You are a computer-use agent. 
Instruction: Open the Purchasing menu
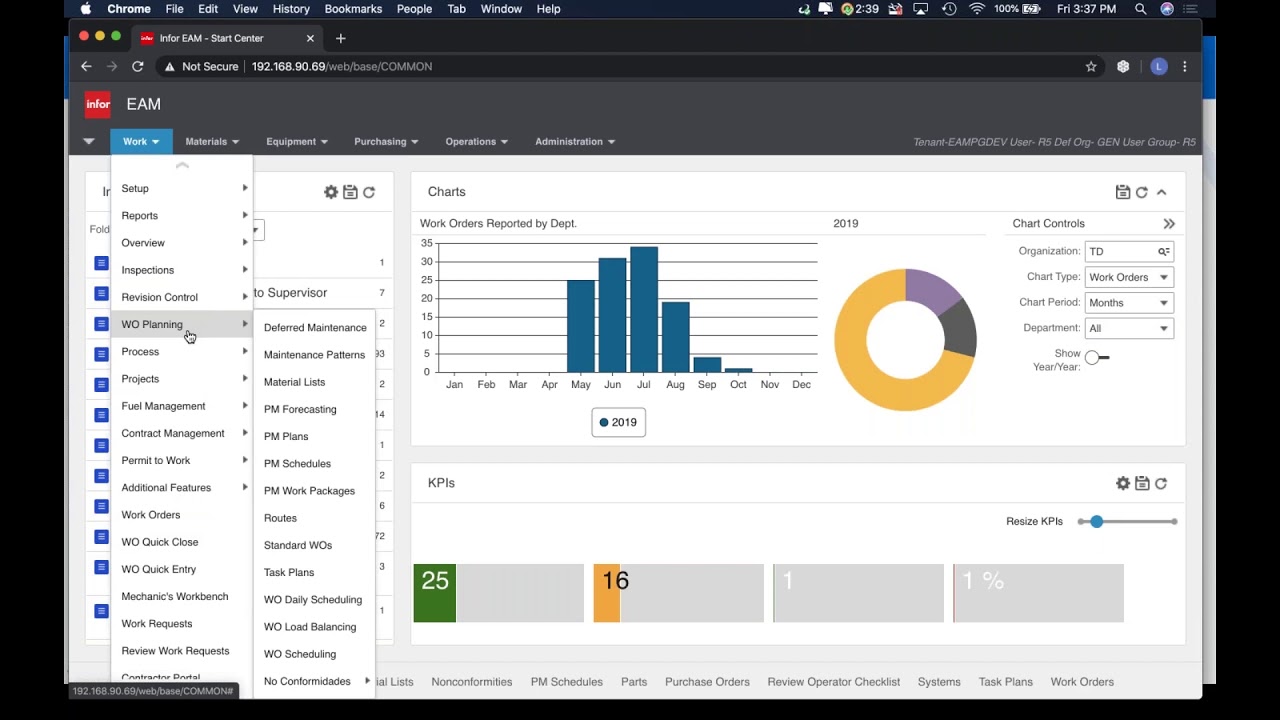pyautogui.click(x=386, y=142)
